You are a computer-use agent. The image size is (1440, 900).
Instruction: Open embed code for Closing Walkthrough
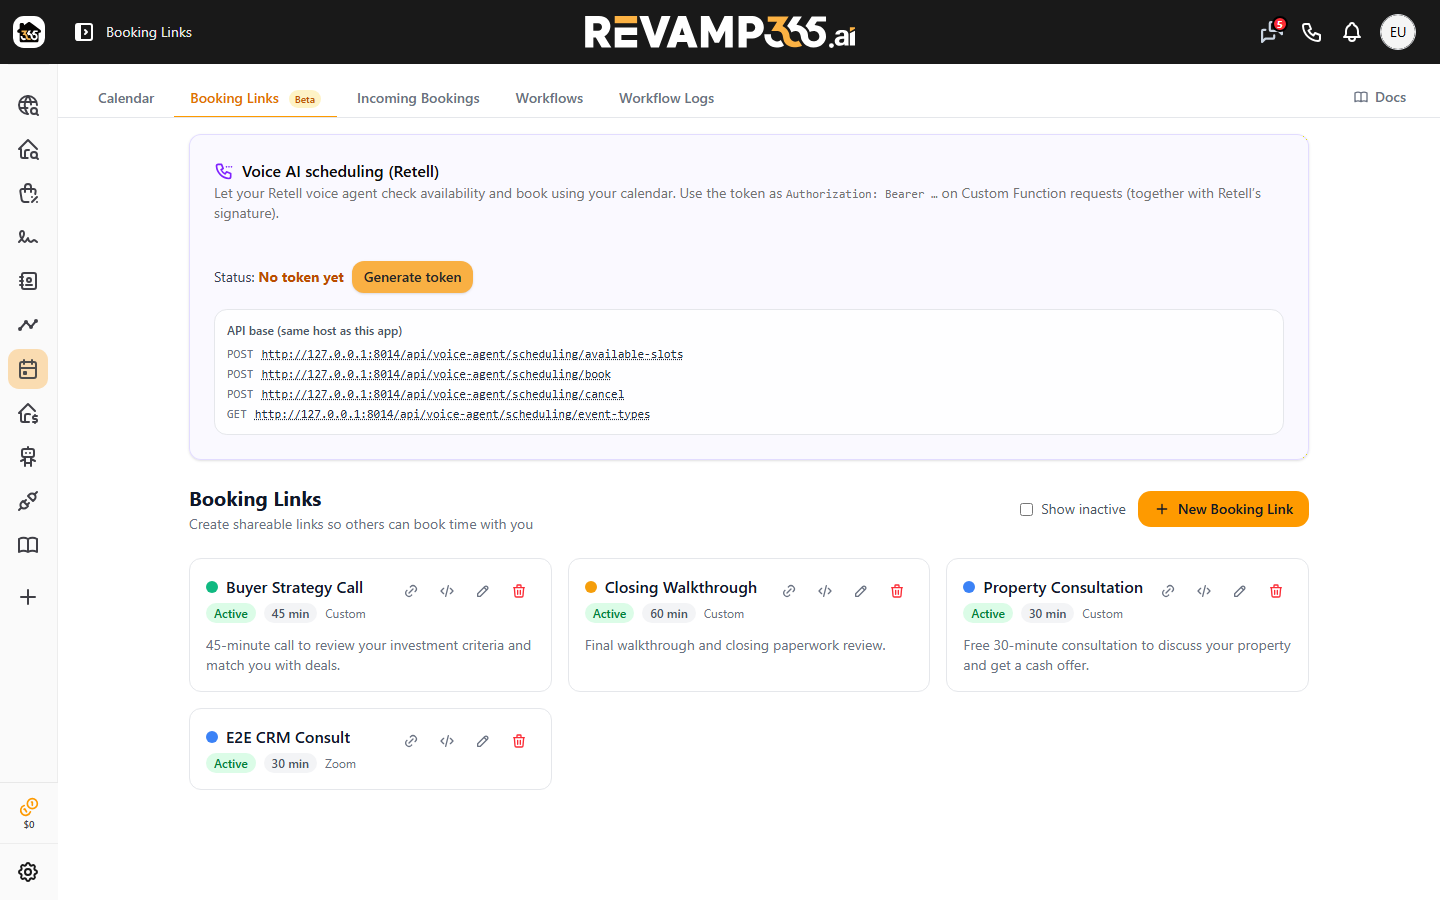point(825,591)
